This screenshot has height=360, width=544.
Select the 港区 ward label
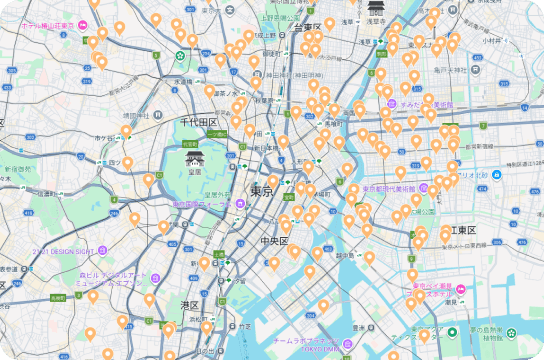pos(189,306)
